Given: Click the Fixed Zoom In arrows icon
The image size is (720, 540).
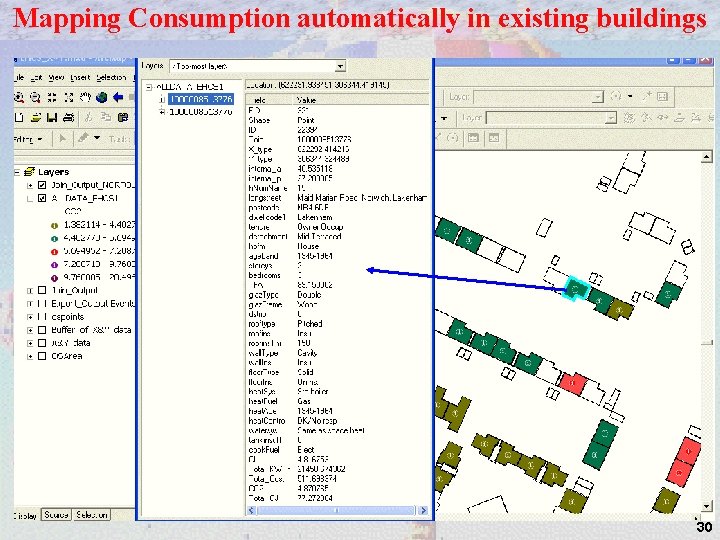Looking at the screenshot, I should pos(52,97).
